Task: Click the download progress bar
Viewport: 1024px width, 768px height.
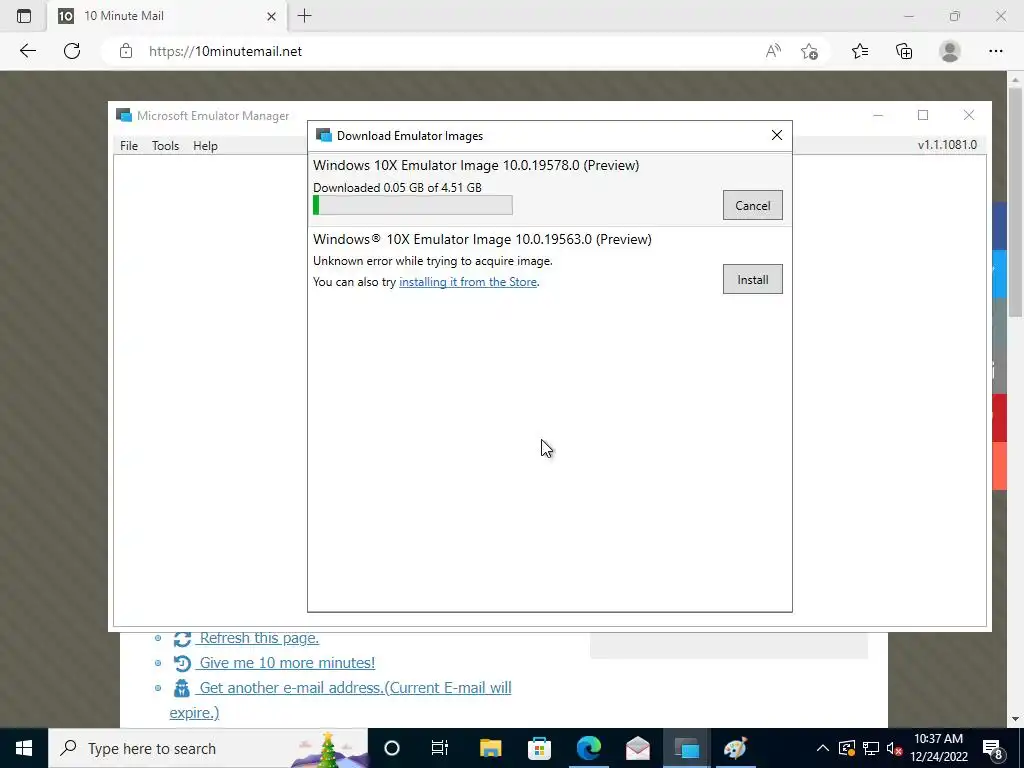Action: tap(413, 205)
